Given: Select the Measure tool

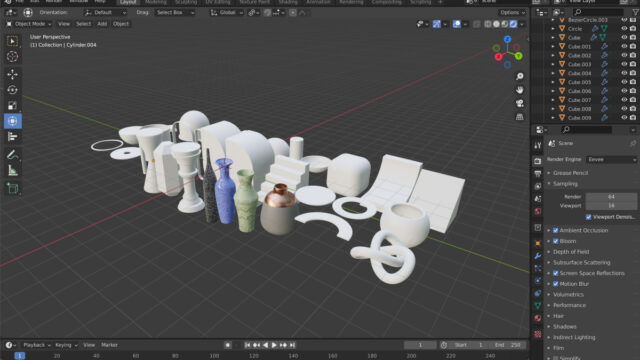Looking at the screenshot, I should tap(12, 171).
